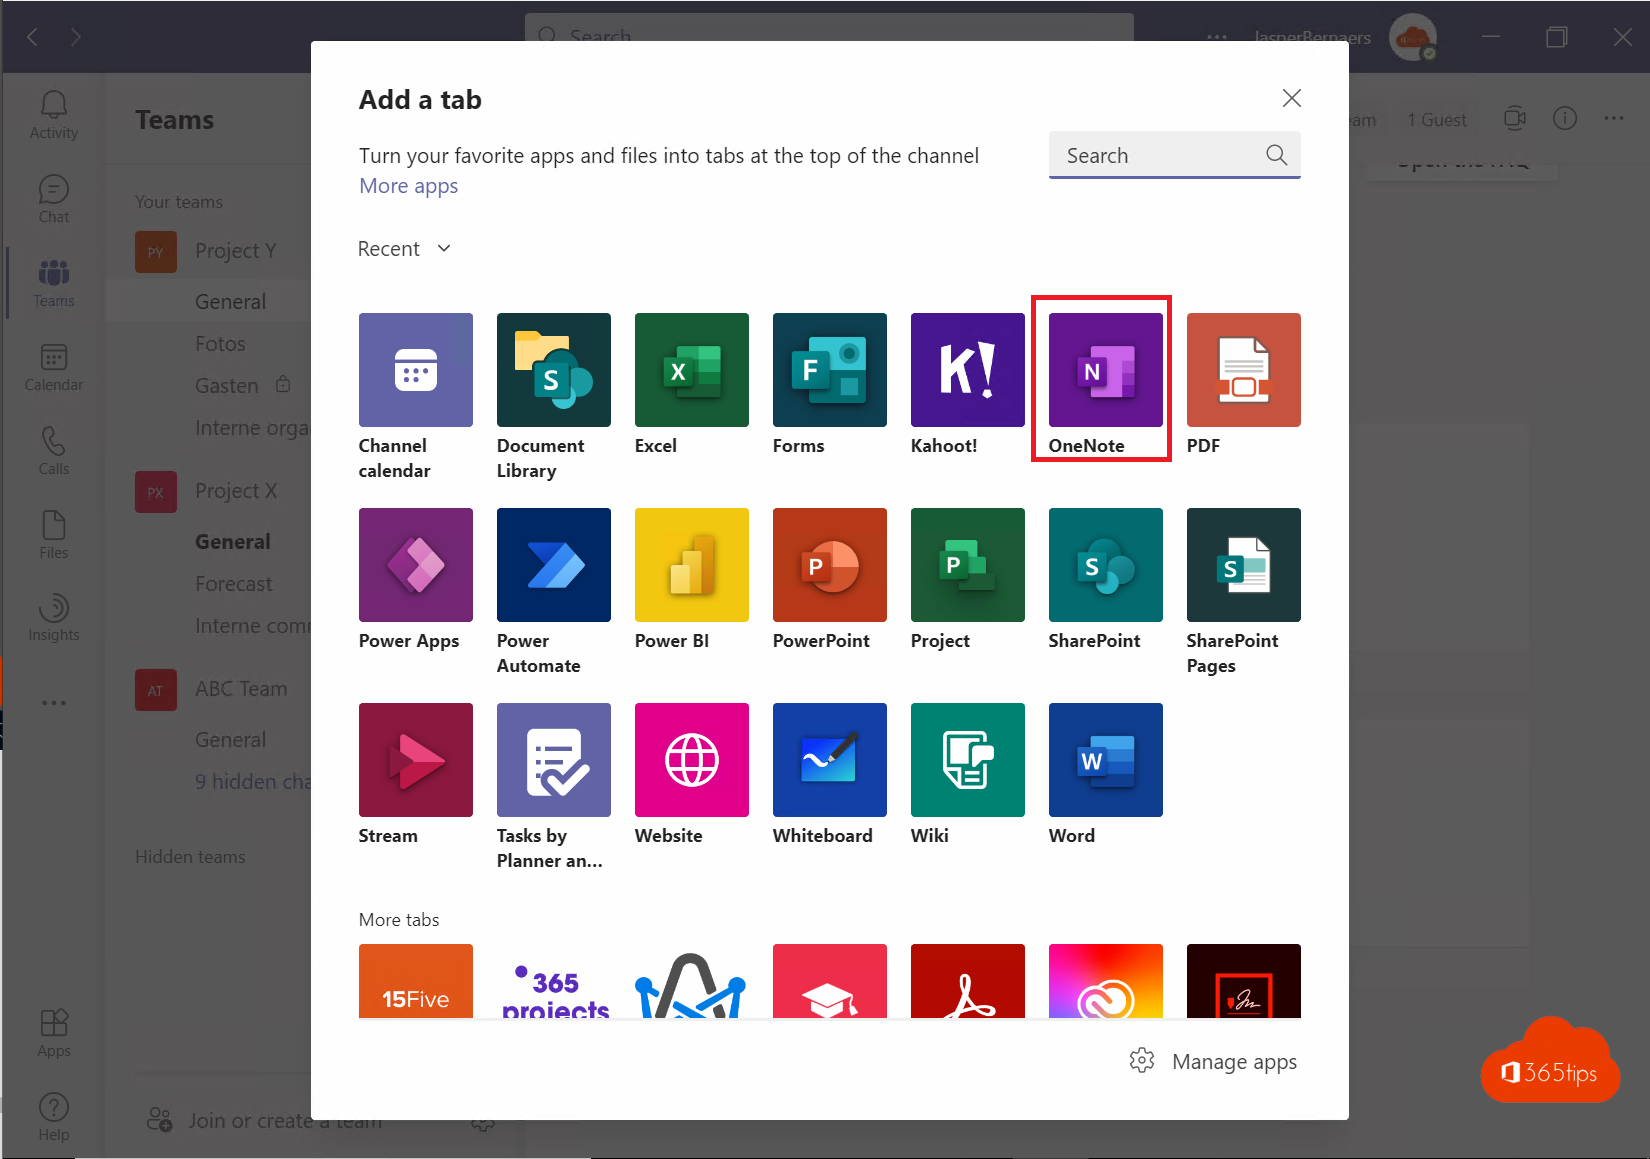Open Calls in the Teams sidebar
1650x1159 pixels.
point(54,451)
